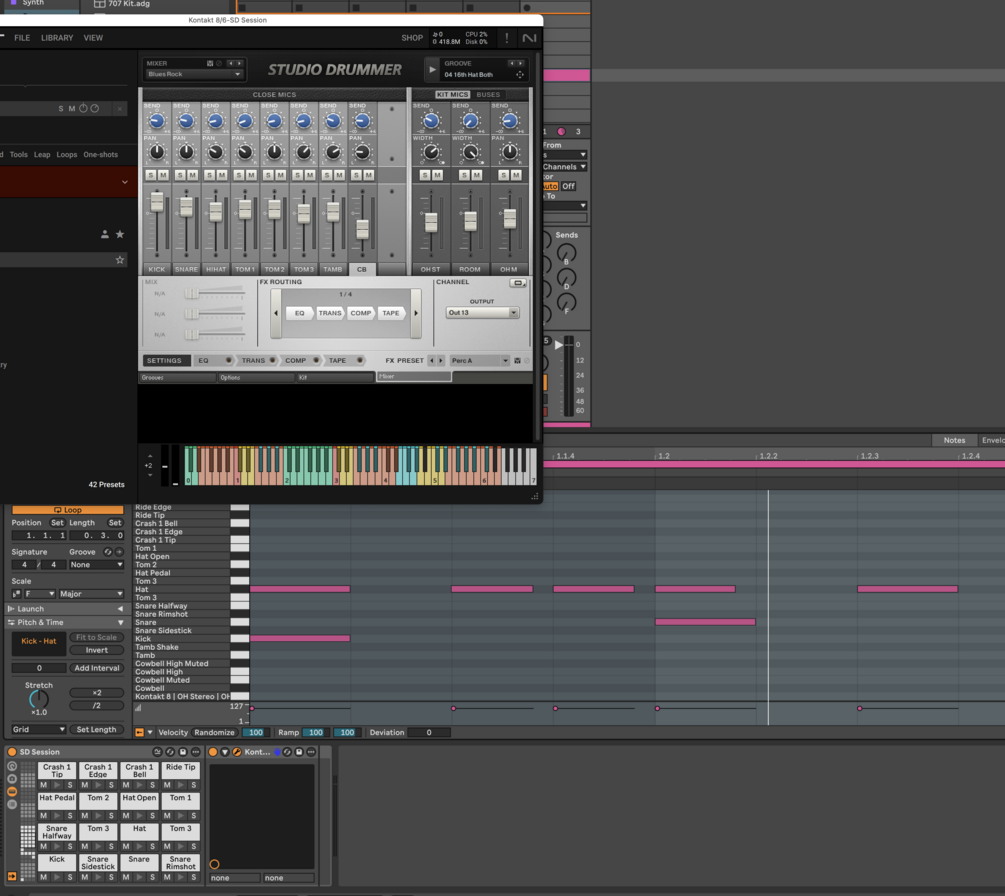Toggle scale mode icon next to F
Viewport: 1005px width, 896px height.
[17, 594]
